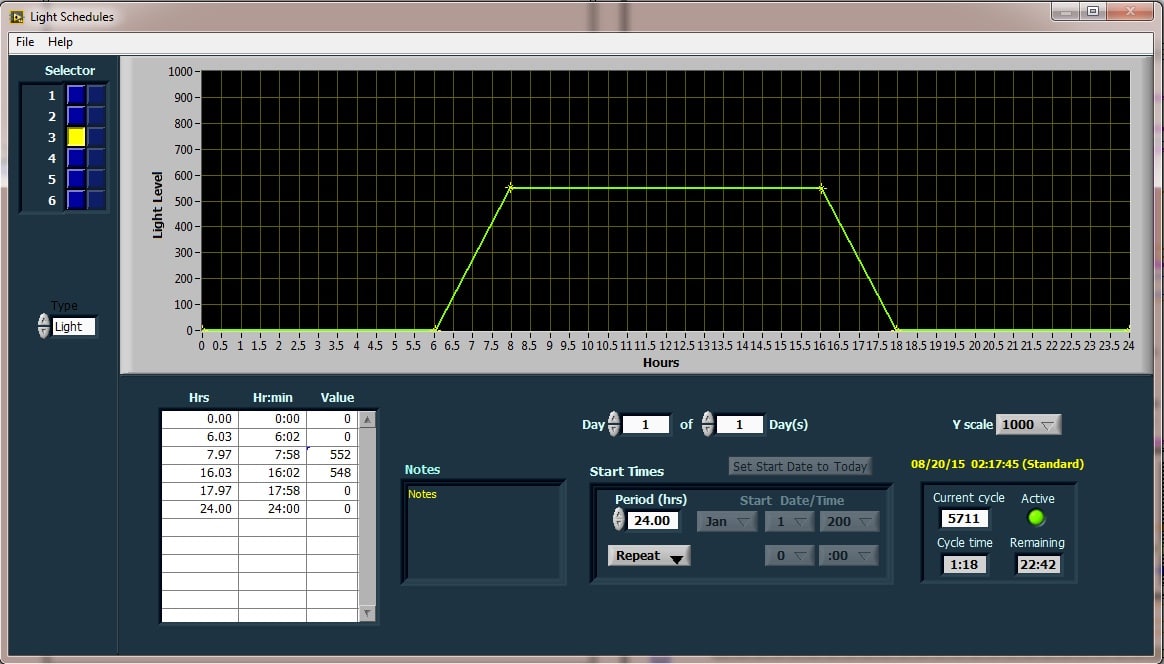The width and height of the screenshot is (1164, 664).
Task: Click the Day number stepper arrows
Action: (x=614, y=424)
